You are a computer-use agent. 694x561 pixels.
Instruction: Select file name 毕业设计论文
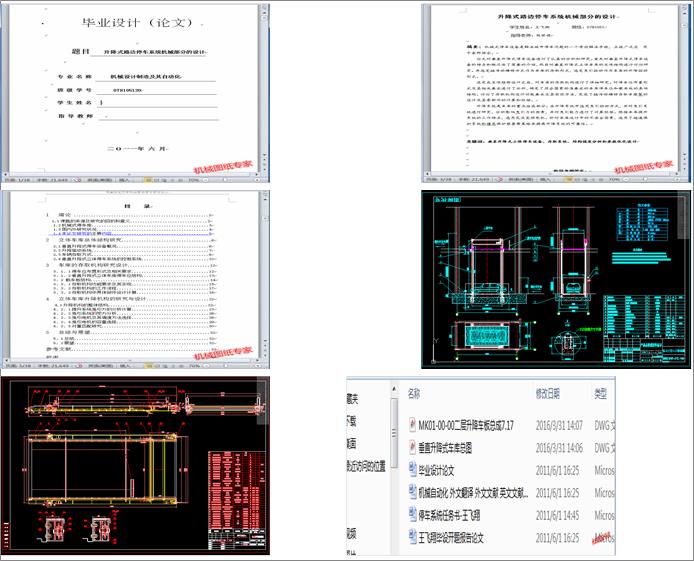[436, 470]
